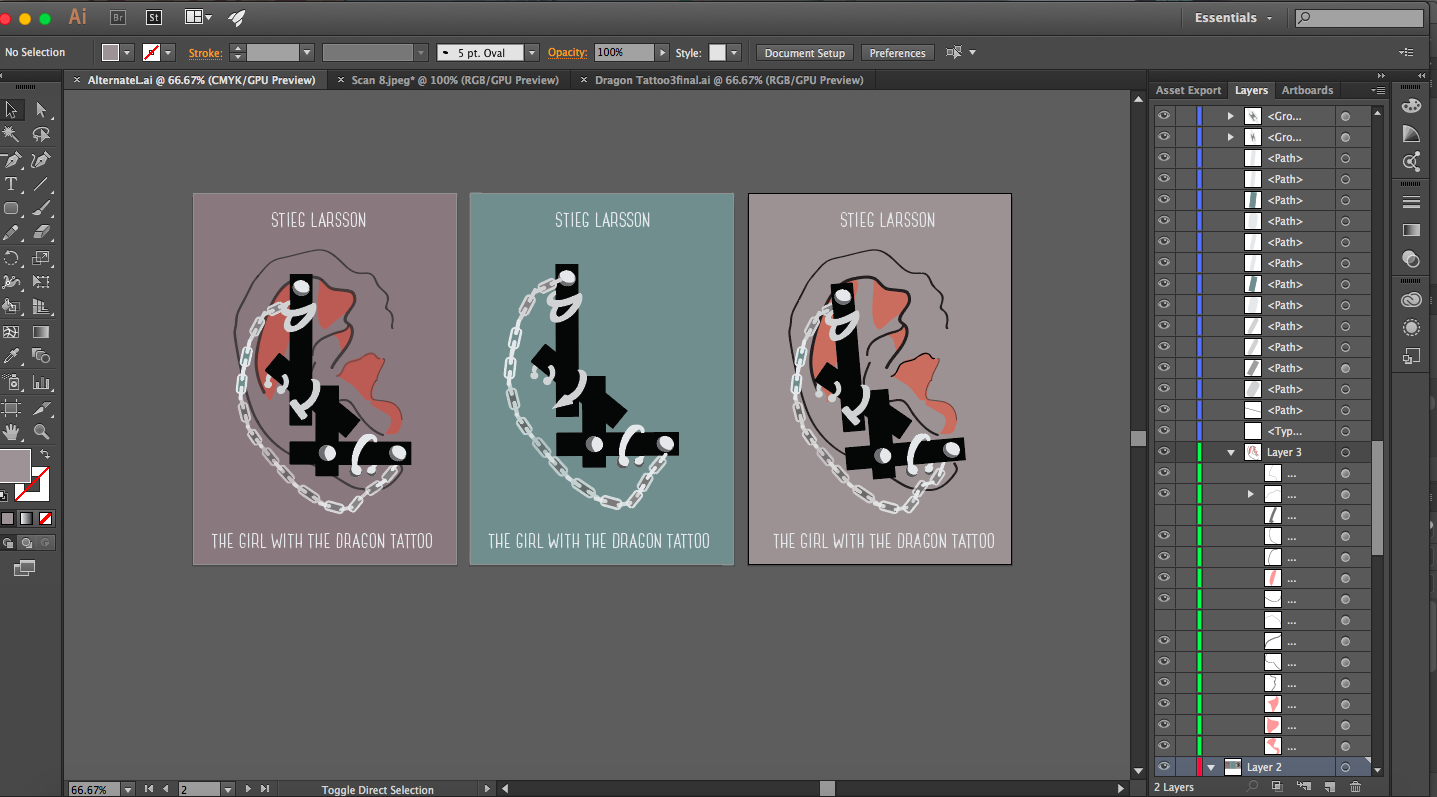Viewport: 1437px width, 797px height.
Task: Hide Layer 3 with its eye icon
Action: click(1163, 452)
